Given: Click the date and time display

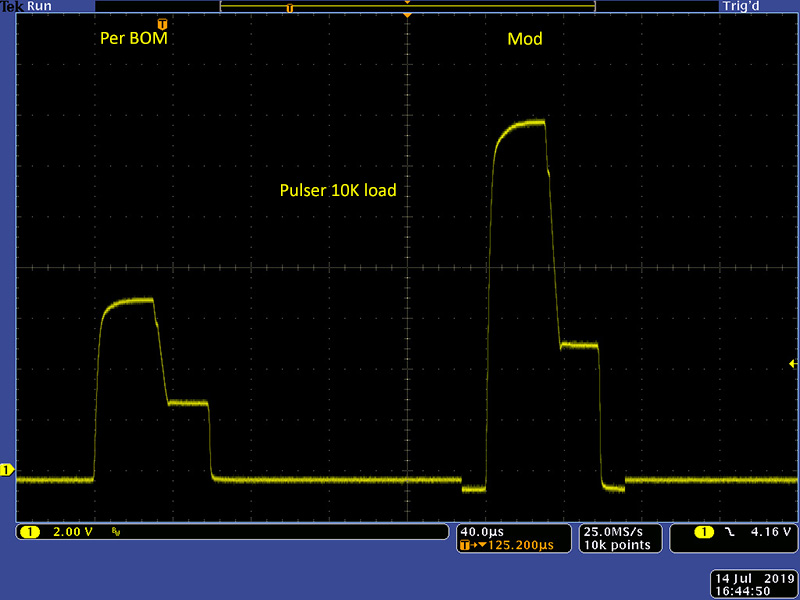Looking at the screenshot, I should click(x=750, y=584).
